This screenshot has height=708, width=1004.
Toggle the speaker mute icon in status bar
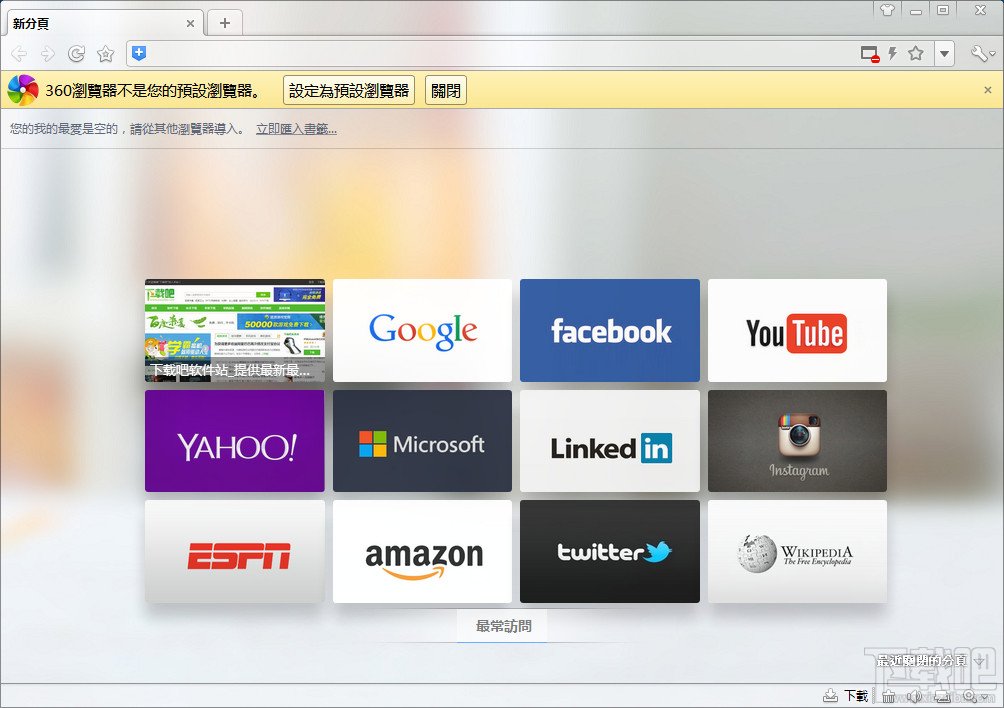[915, 696]
